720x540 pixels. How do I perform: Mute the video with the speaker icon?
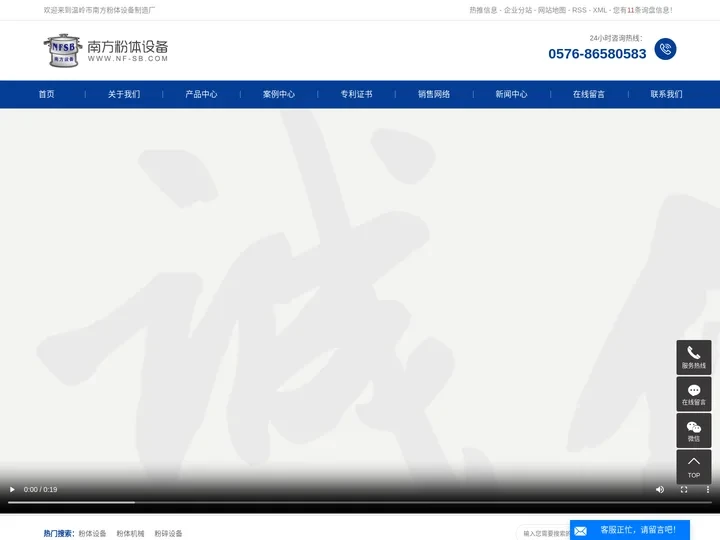click(659, 489)
